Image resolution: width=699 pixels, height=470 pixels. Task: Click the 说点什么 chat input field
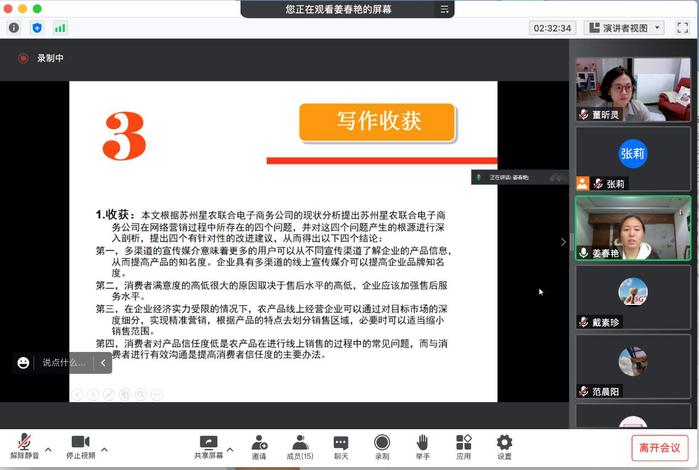click(x=64, y=362)
